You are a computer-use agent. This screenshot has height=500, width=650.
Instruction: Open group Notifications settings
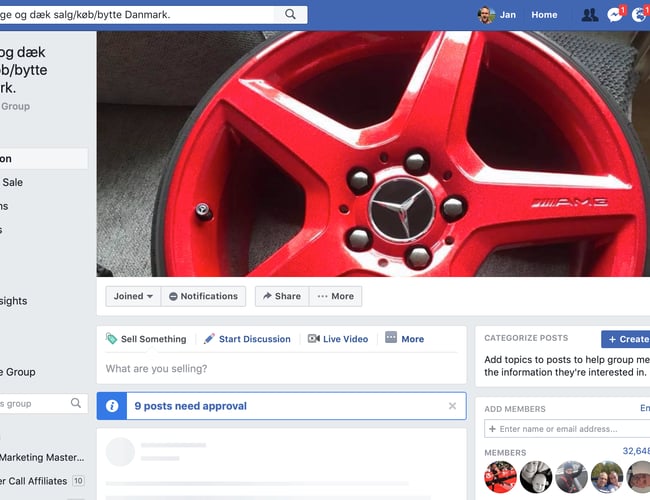tap(203, 296)
